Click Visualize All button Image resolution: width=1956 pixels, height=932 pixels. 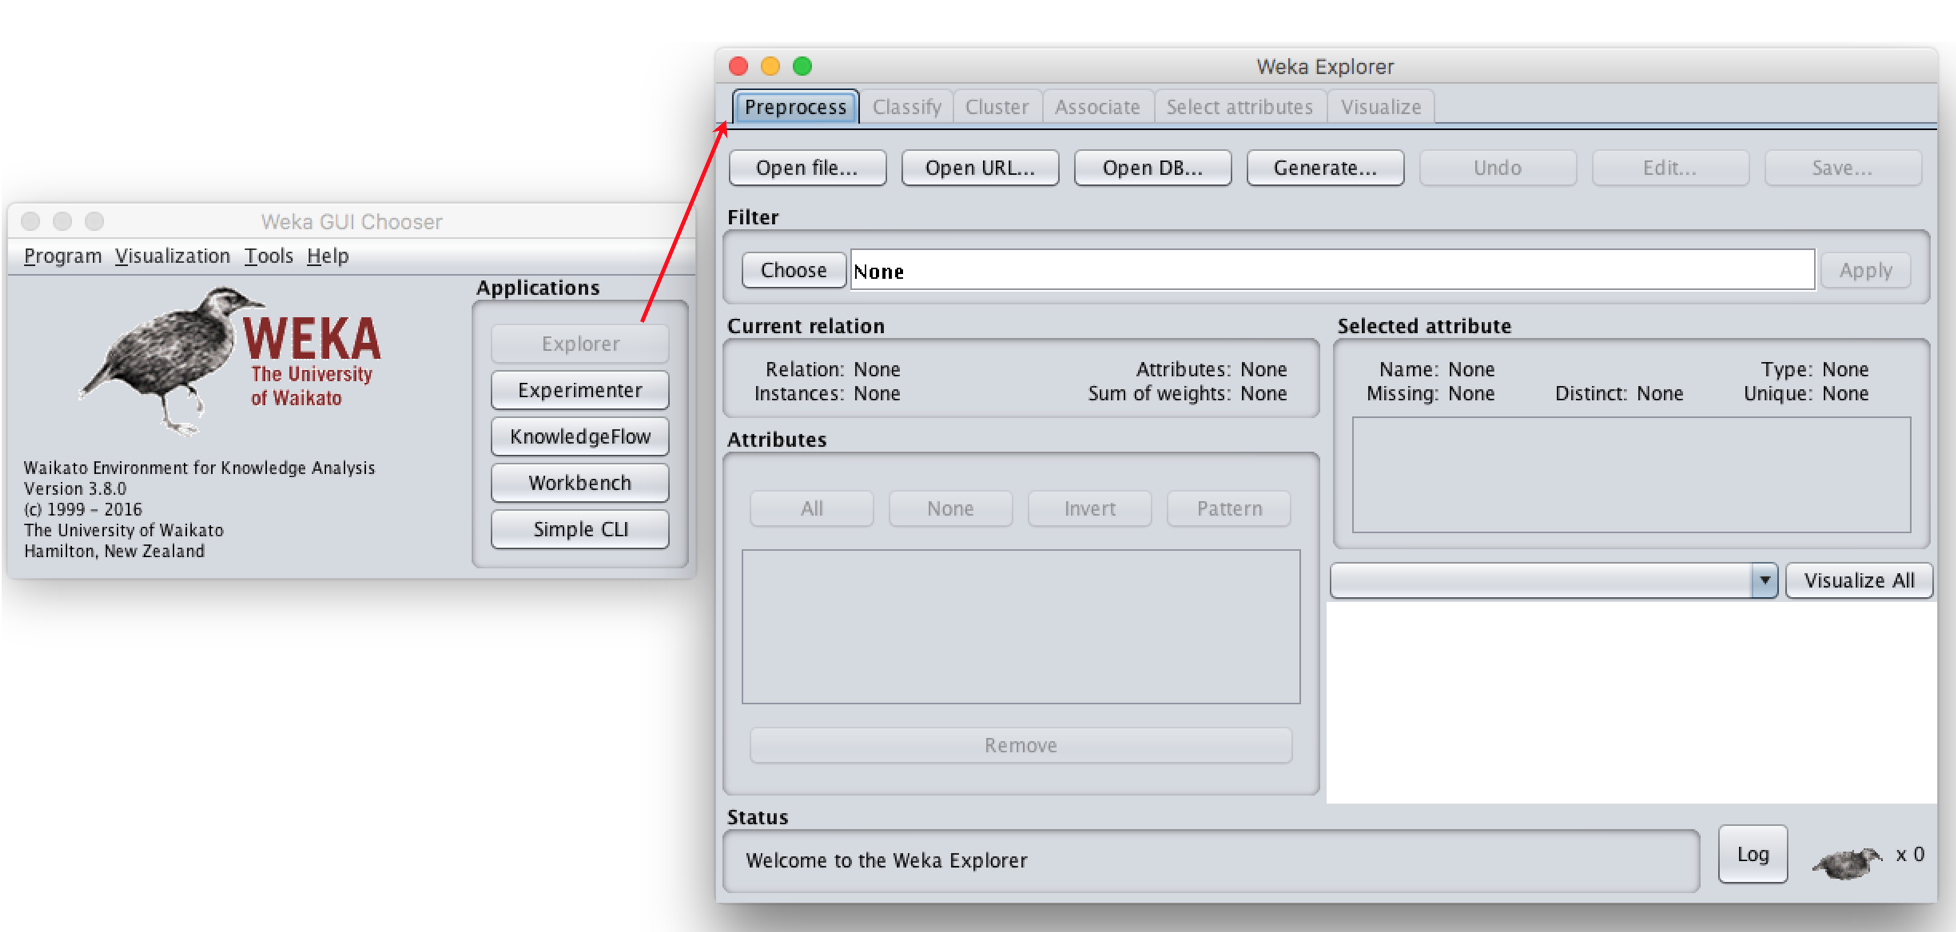click(x=1859, y=580)
